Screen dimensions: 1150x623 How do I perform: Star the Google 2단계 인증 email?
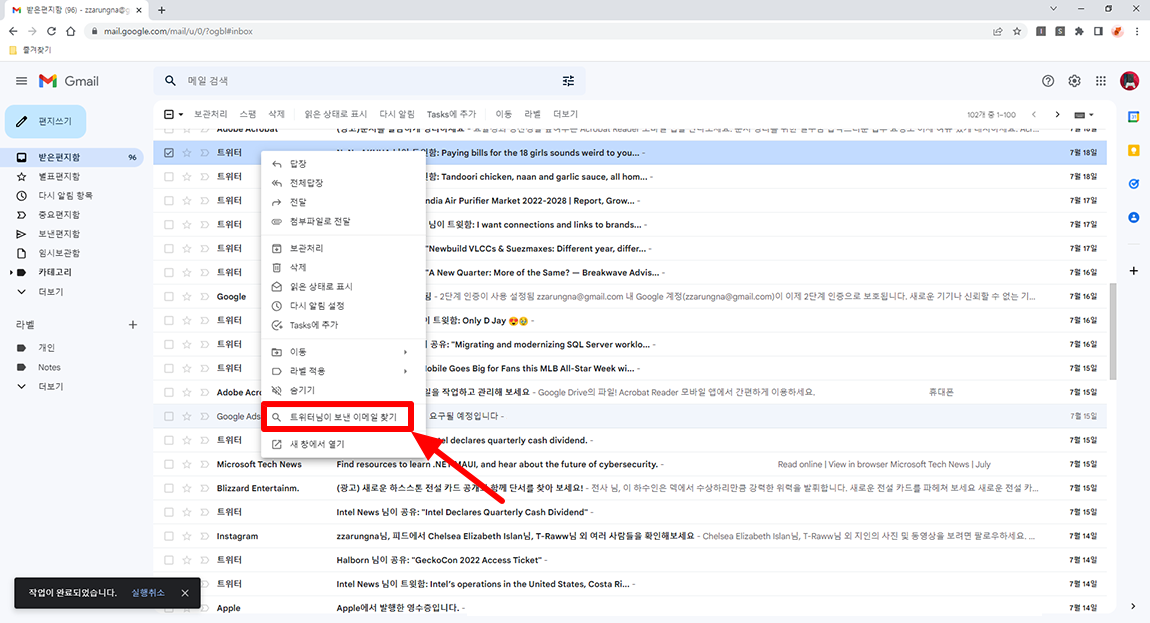click(186, 296)
